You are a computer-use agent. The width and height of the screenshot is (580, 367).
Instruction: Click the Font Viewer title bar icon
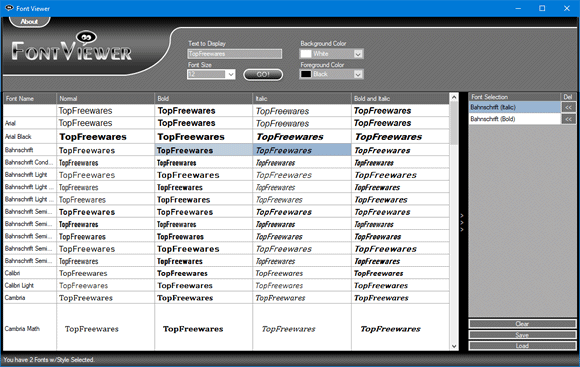9,8
